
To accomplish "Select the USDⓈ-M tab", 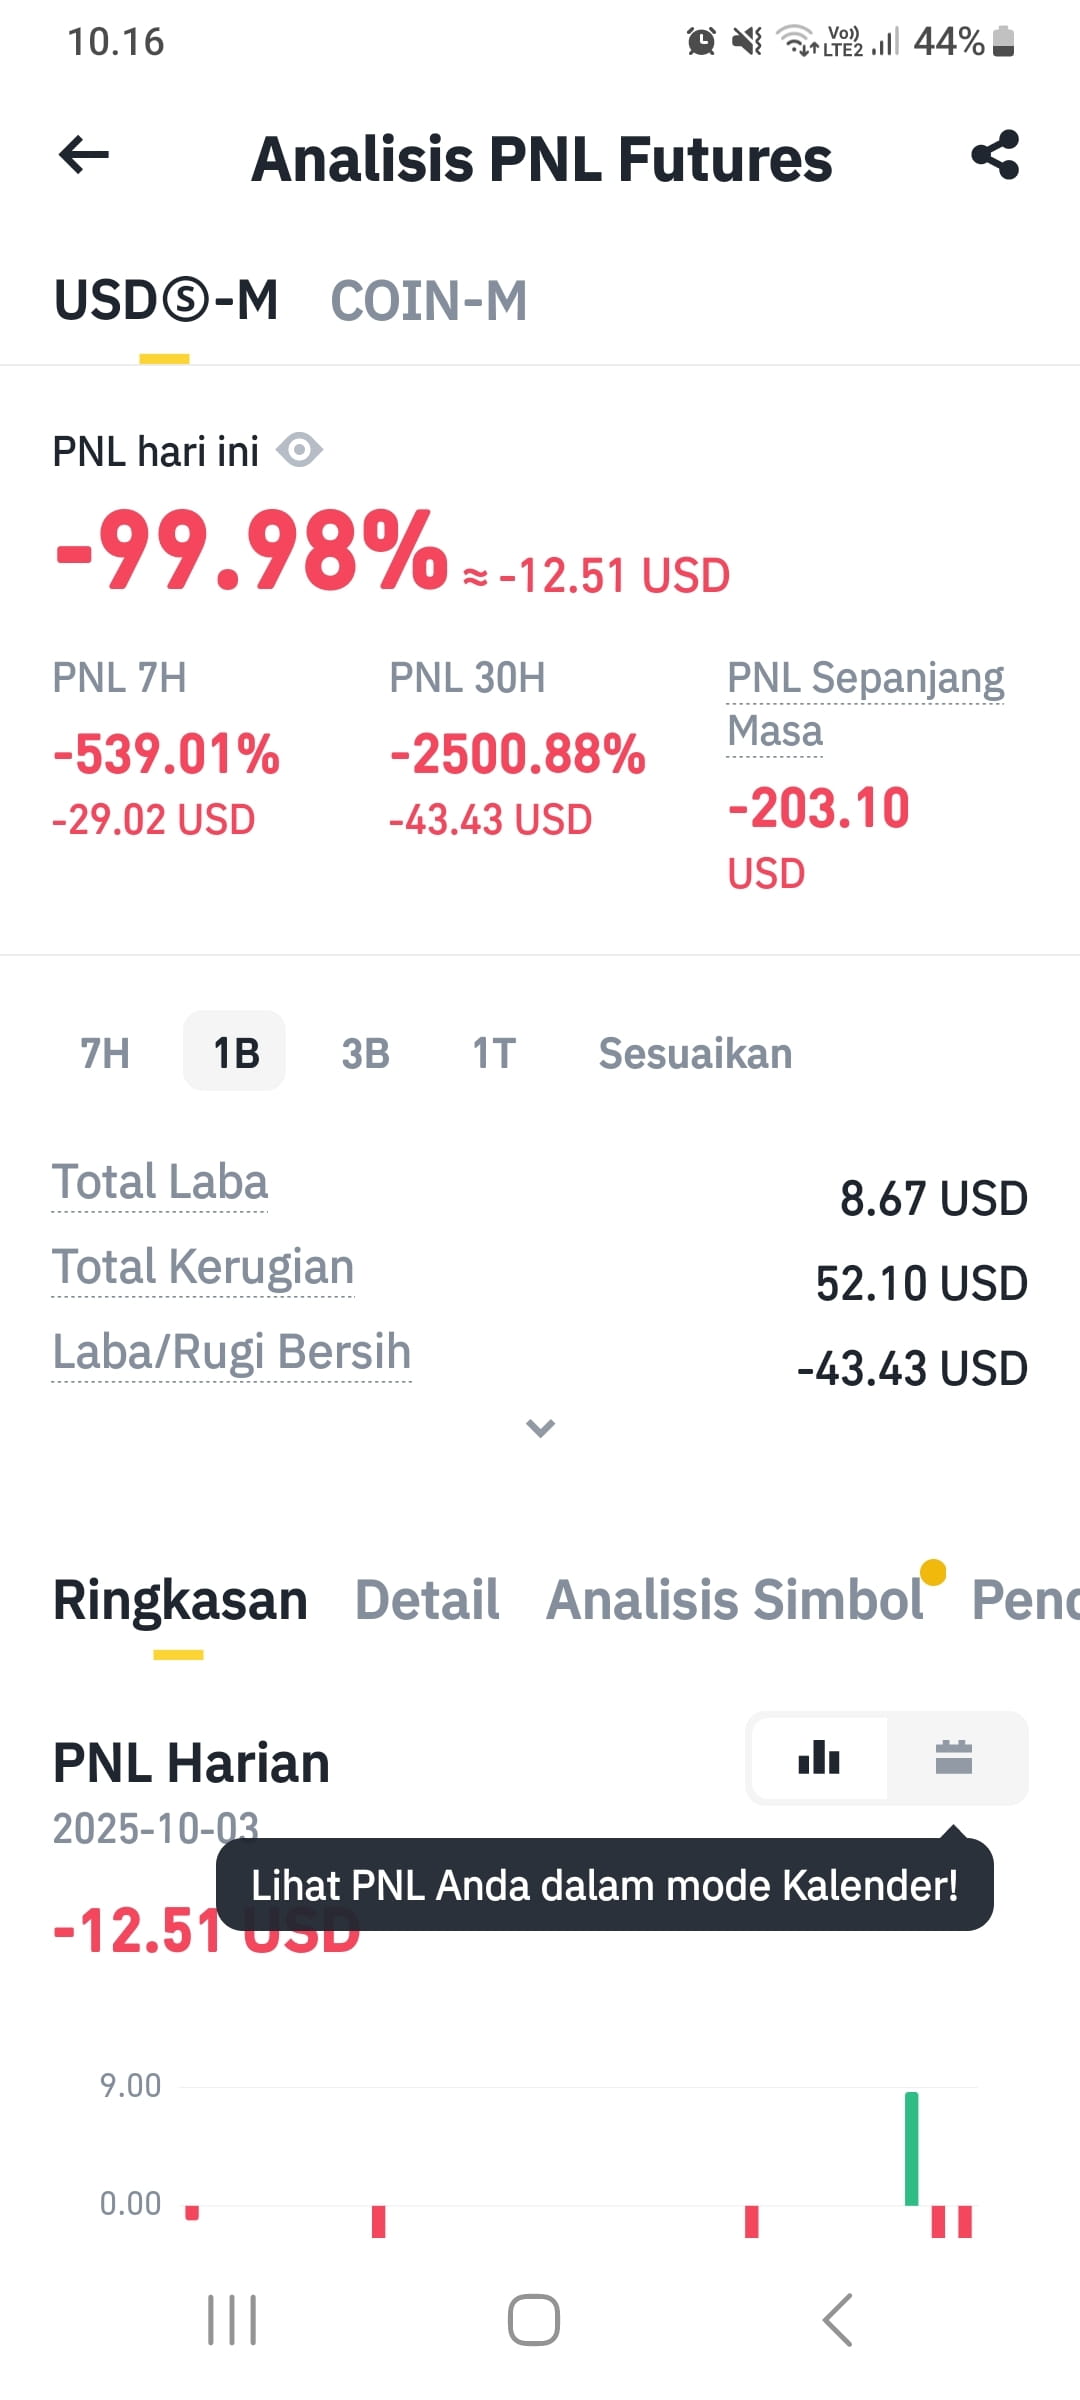I will (166, 301).
